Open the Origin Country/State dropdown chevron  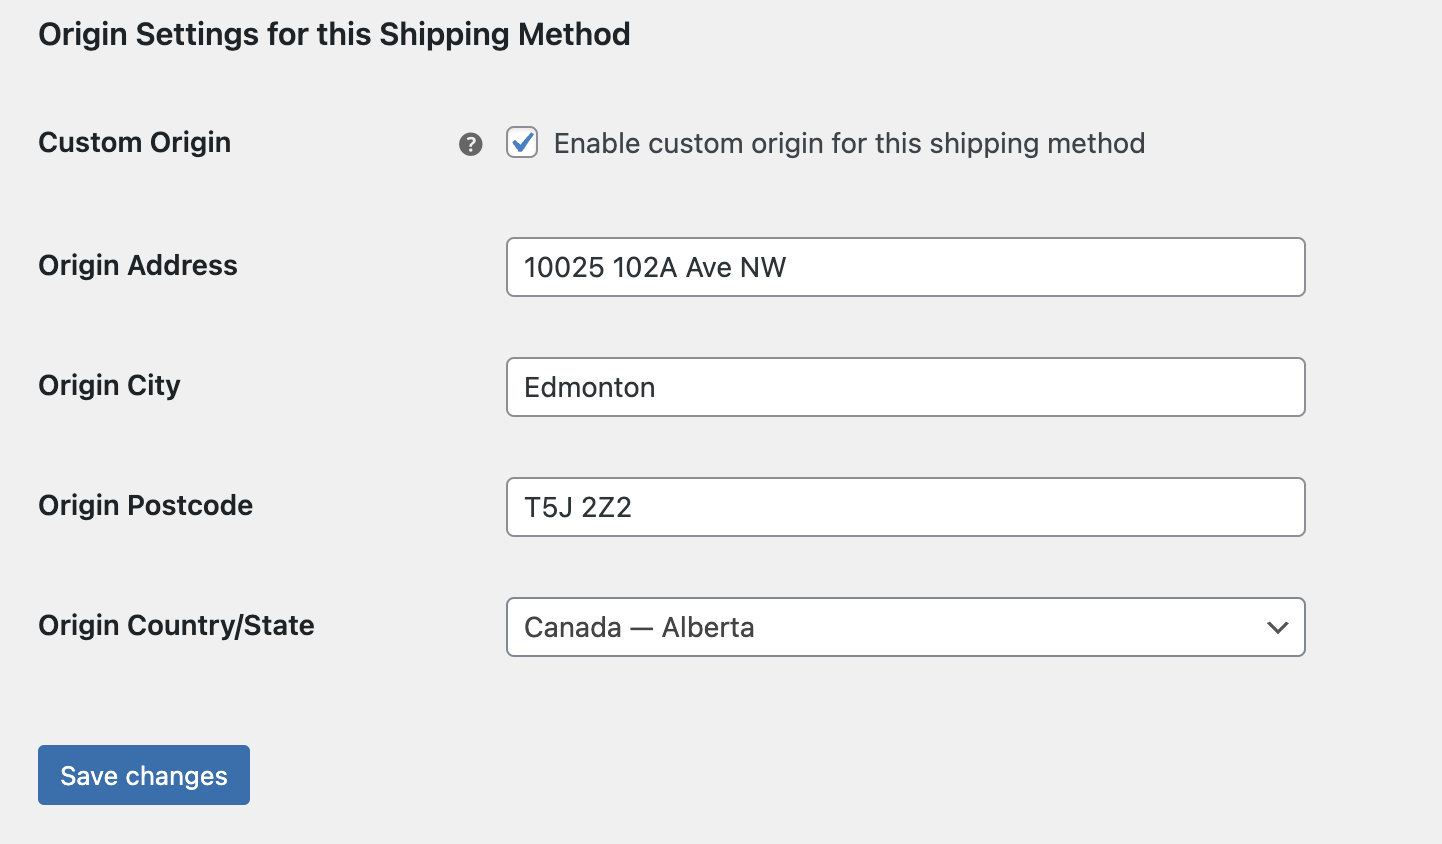click(x=1276, y=628)
